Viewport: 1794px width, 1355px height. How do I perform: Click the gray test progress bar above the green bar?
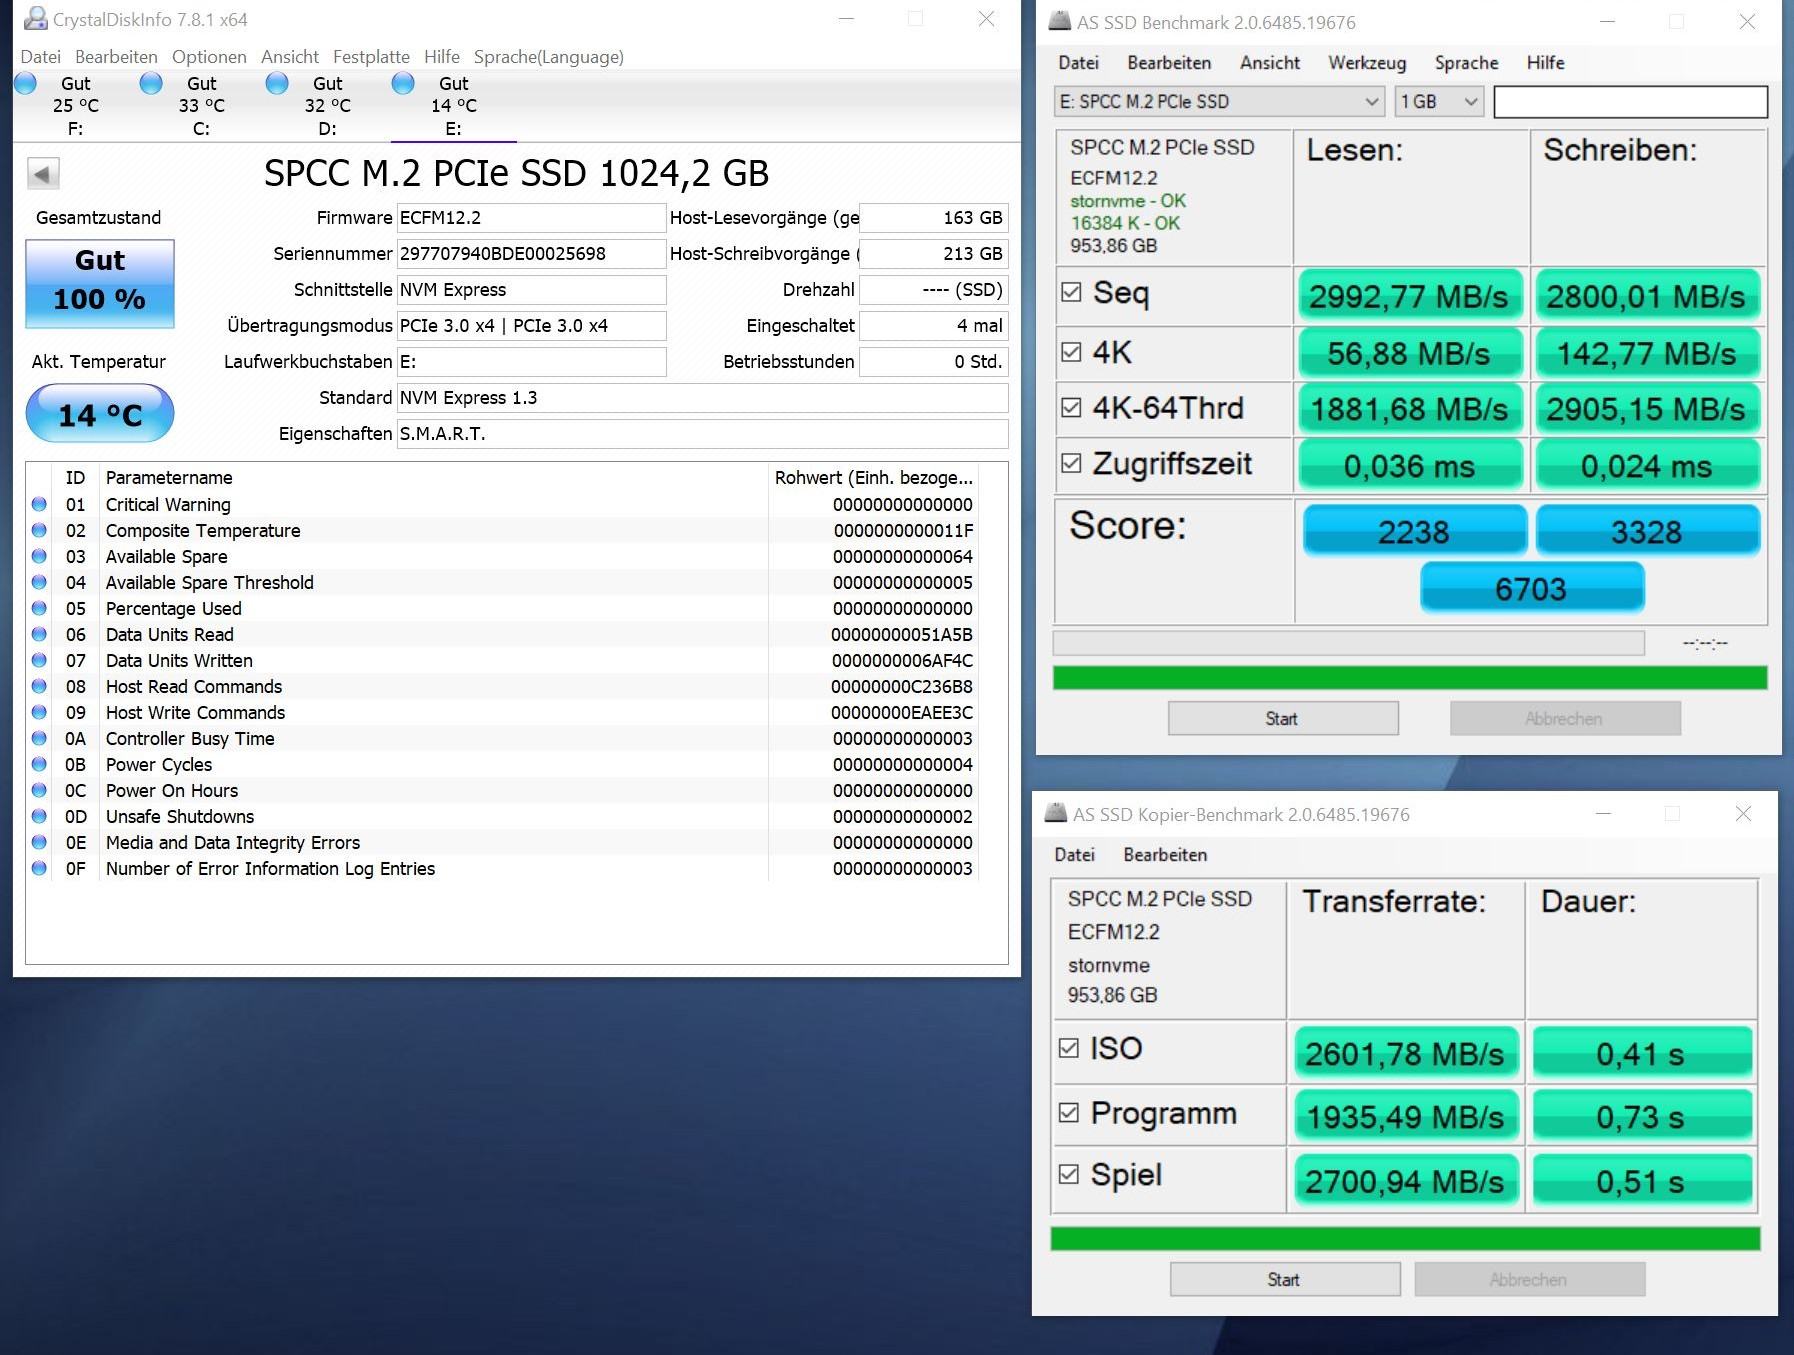1348,643
